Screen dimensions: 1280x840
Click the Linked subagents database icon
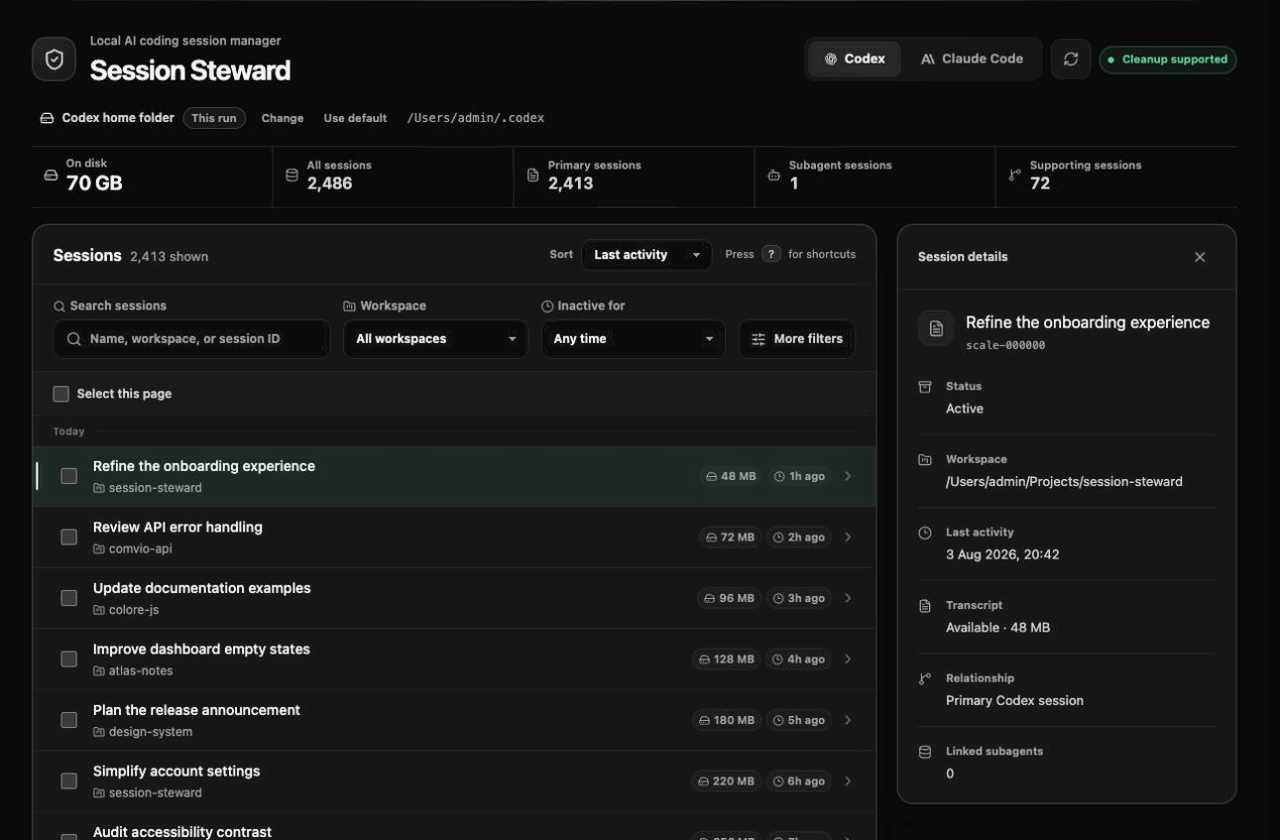pyautogui.click(x=925, y=751)
